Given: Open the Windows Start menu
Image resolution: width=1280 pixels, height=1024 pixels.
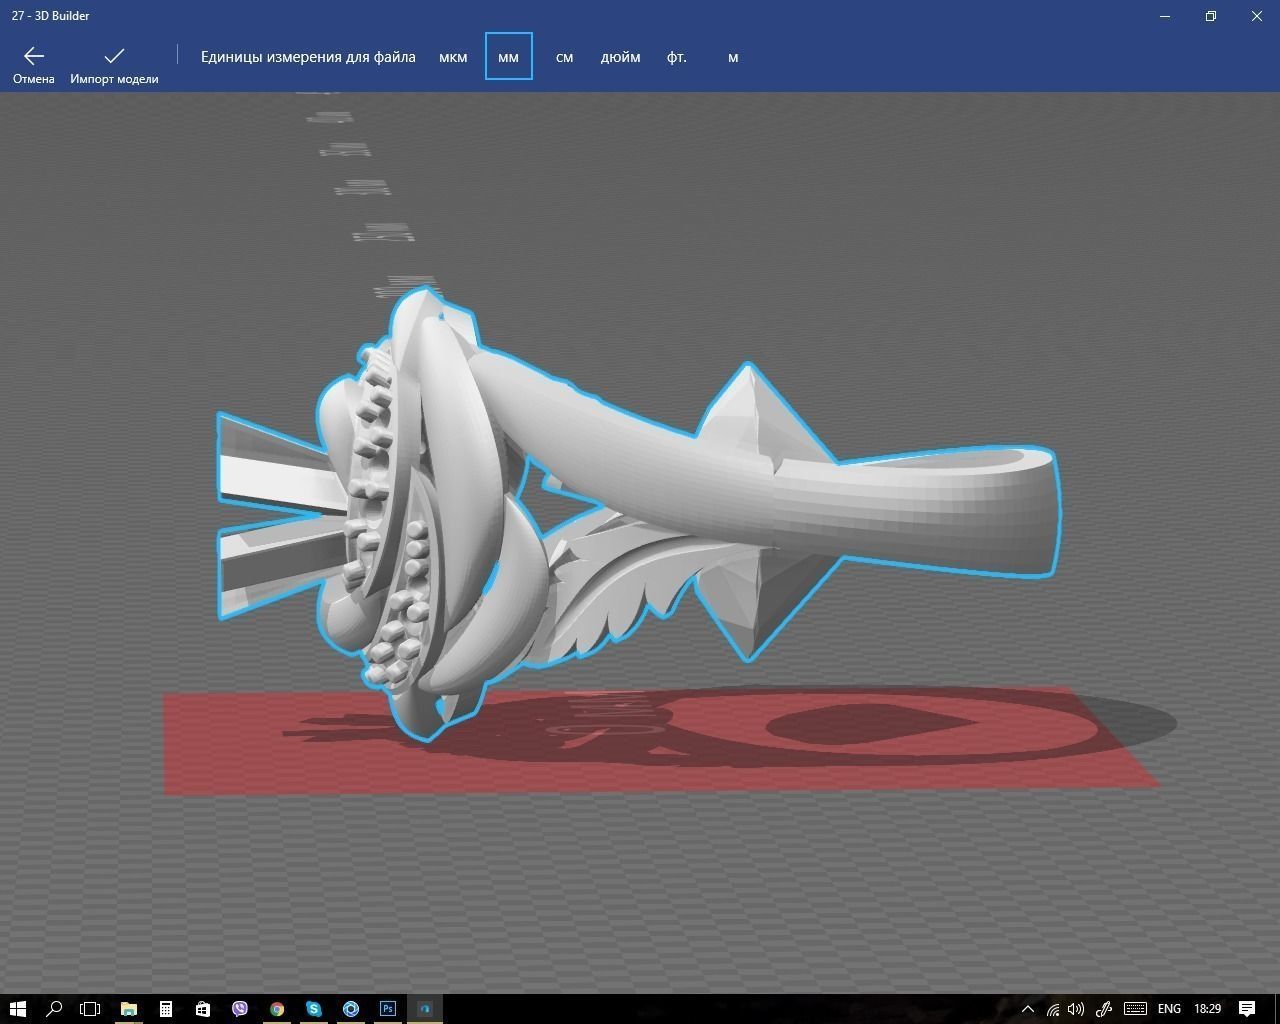Looking at the screenshot, I should point(17,1008).
